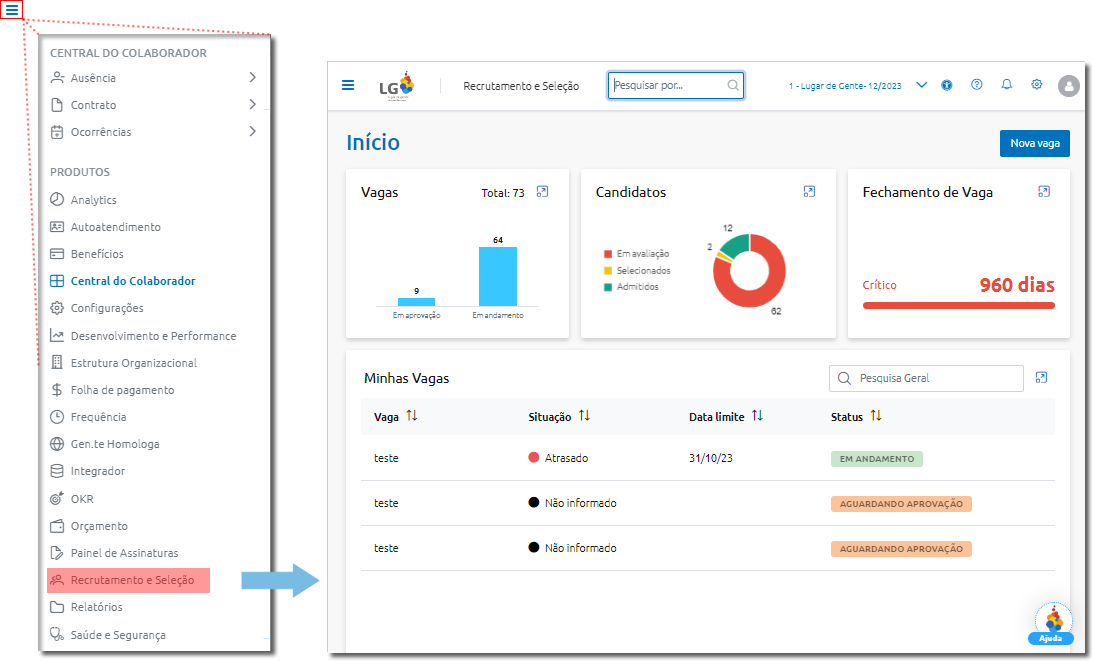The width and height of the screenshot is (1093, 661).
Task: Click the user profile avatar
Action: (x=1068, y=86)
